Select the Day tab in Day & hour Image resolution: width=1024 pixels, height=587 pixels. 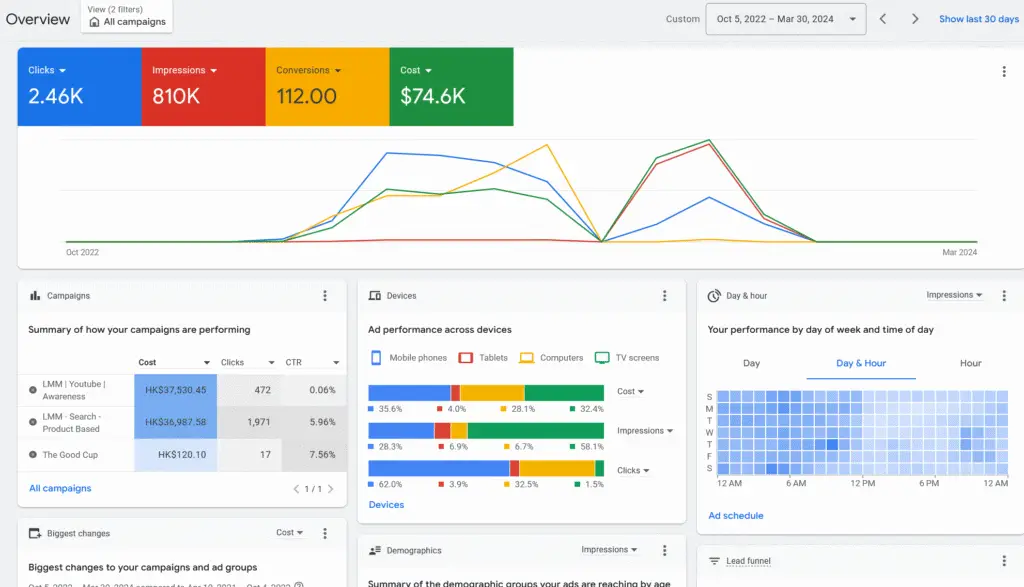pos(752,363)
